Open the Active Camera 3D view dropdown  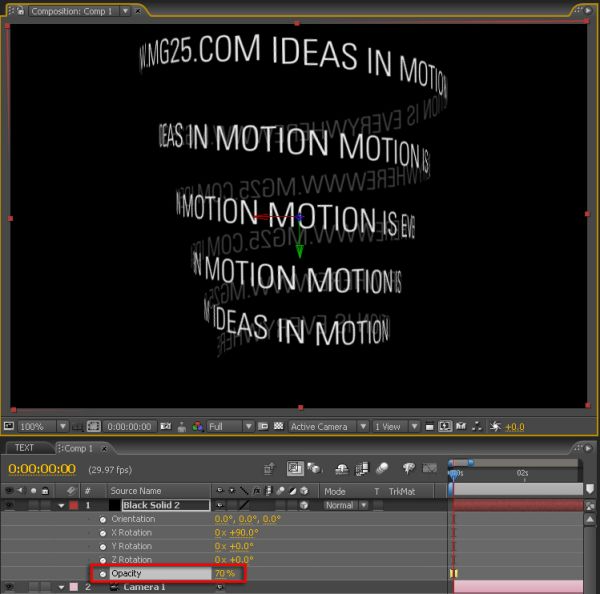[328, 426]
